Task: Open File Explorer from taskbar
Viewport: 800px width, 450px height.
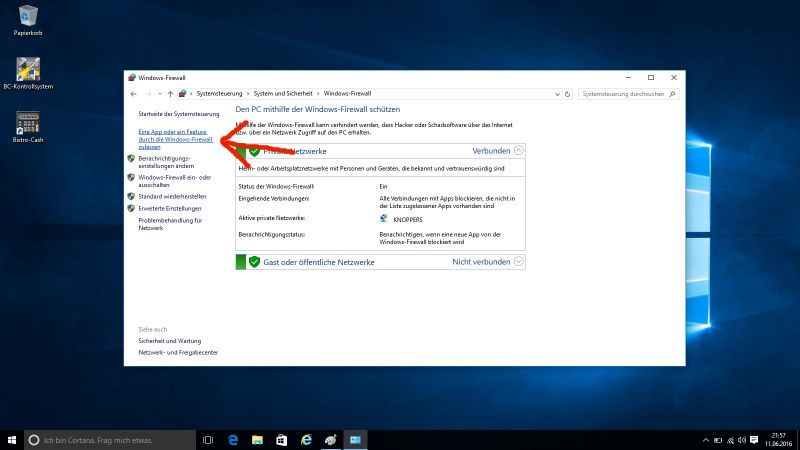Action: tap(257, 440)
